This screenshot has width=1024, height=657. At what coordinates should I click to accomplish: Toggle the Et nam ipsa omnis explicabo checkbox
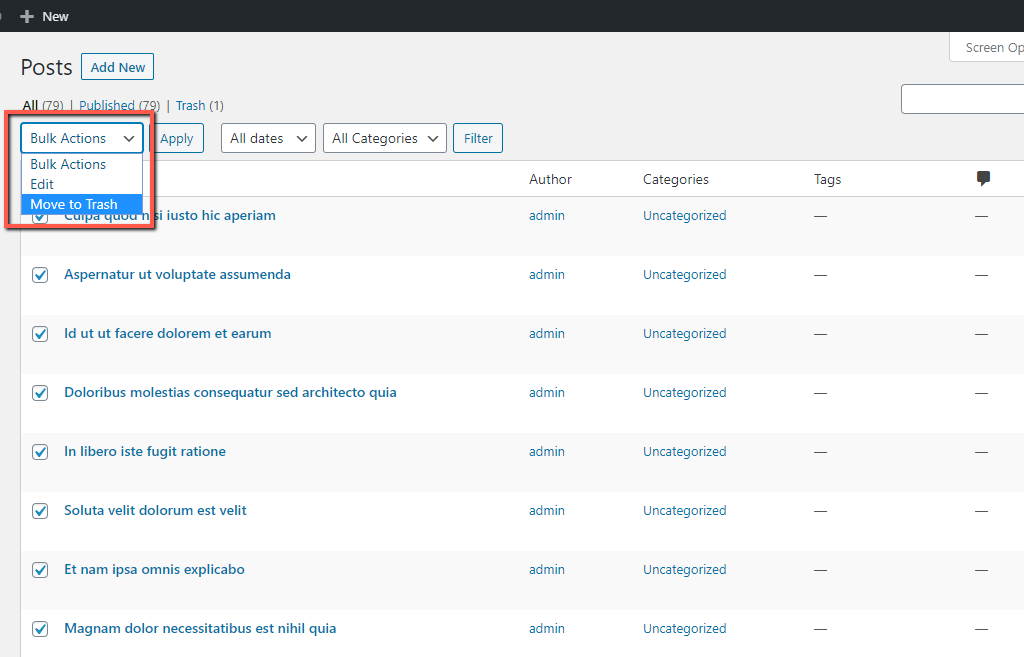[x=40, y=569]
